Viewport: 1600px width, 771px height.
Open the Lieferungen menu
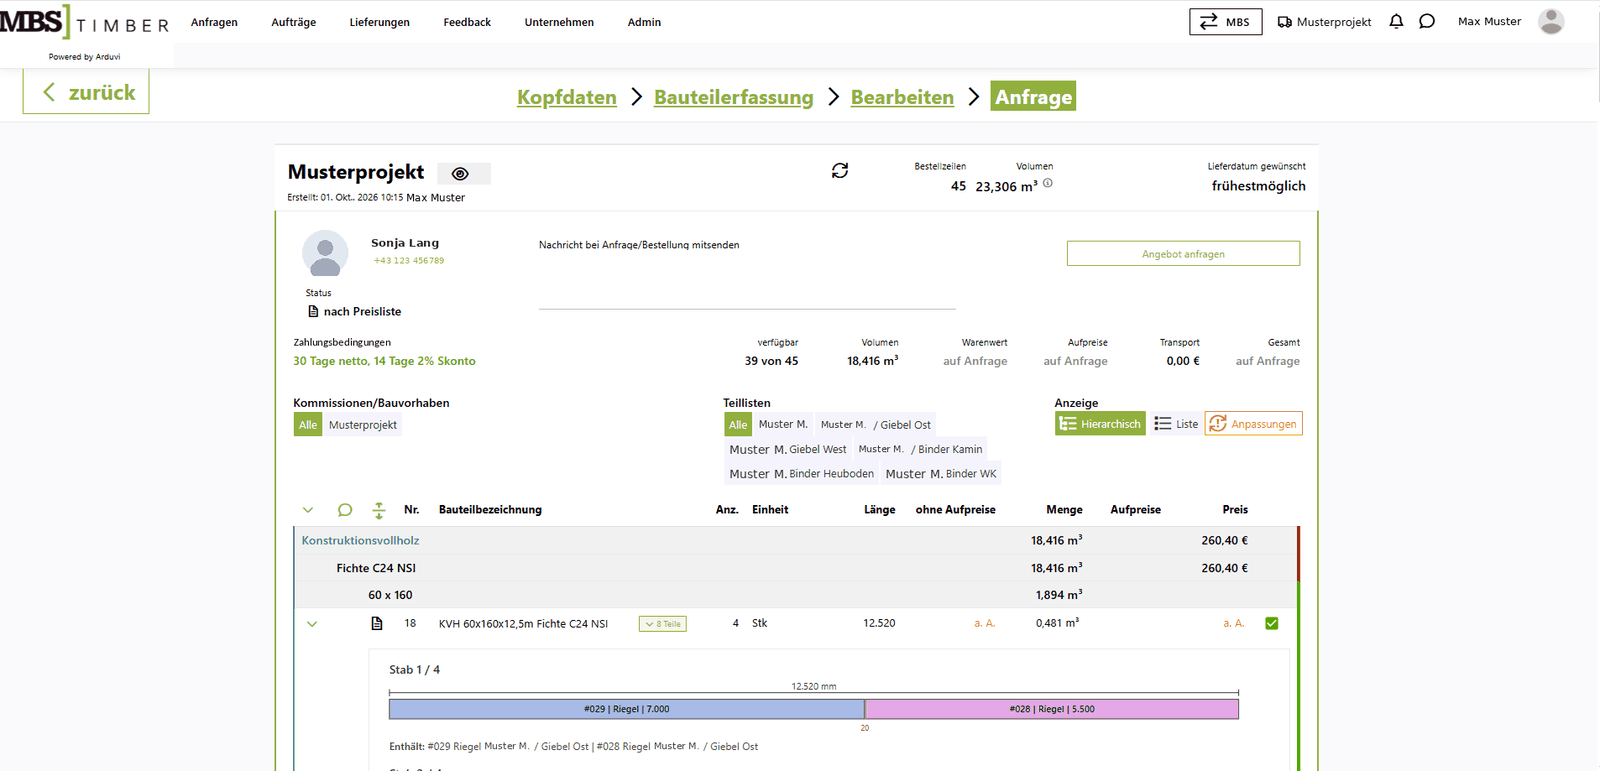380,22
